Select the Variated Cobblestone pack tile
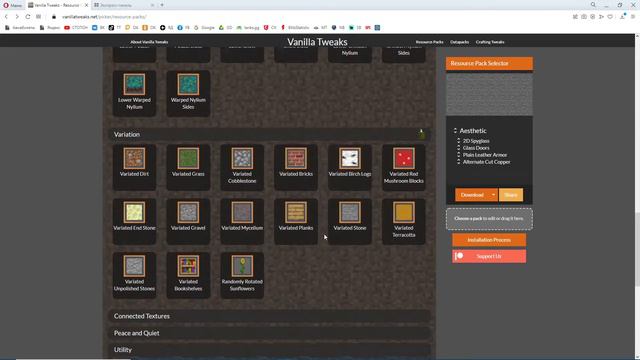Screen dimensions: 640x360 click(x=242, y=167)
